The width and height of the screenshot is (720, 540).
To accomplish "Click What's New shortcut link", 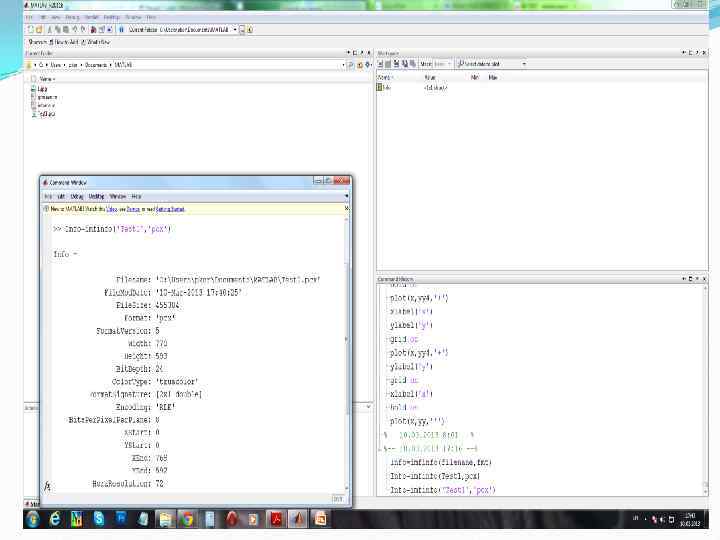I will tap(96, 42).
